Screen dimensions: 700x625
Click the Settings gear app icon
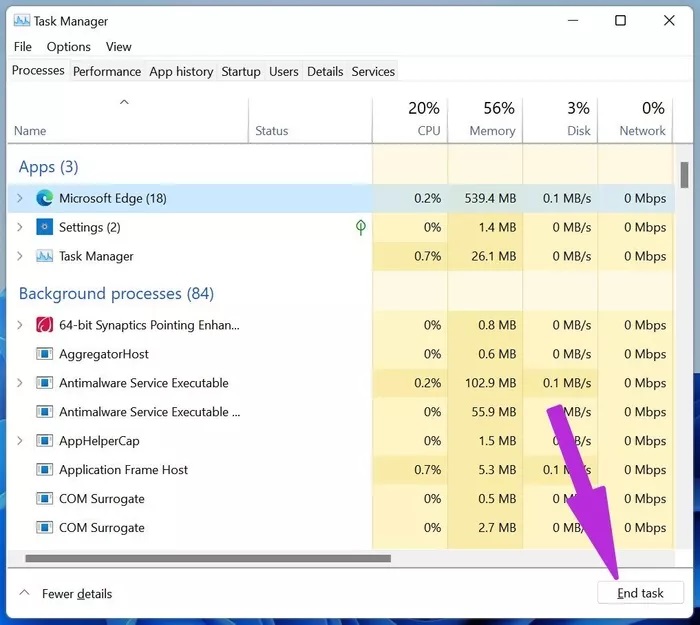pyautogui.click(x=44, y=227)
